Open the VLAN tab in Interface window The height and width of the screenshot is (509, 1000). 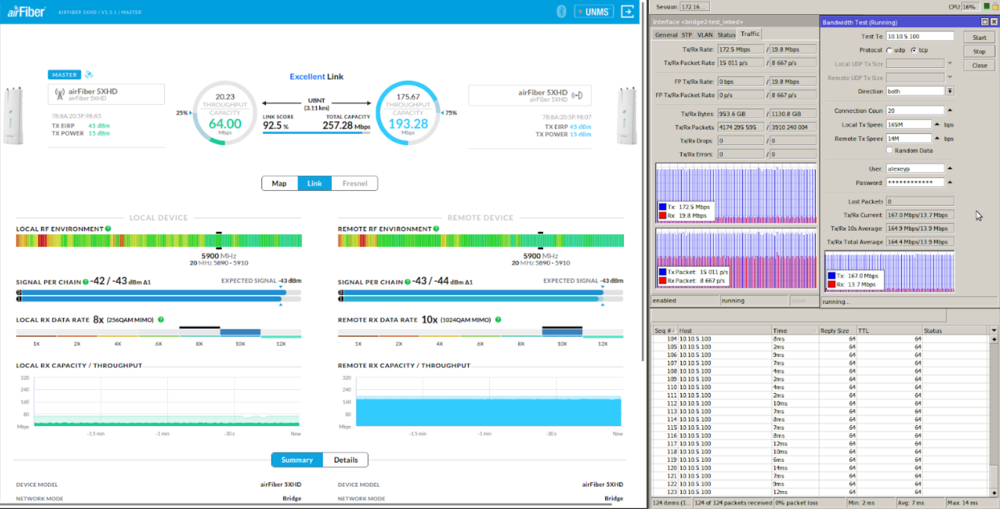(703, 34)
